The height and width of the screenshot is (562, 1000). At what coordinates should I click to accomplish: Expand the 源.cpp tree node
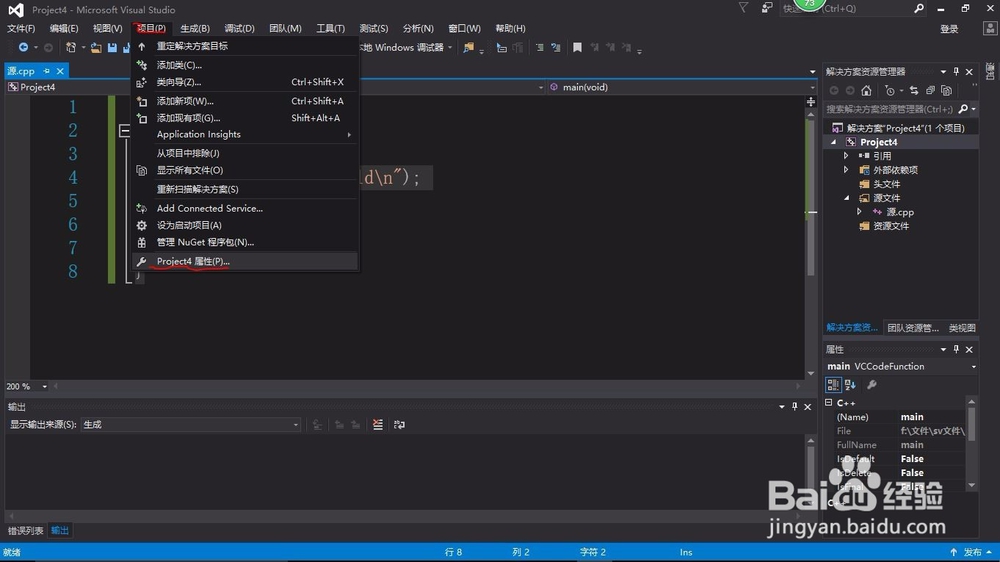[859, 212]
